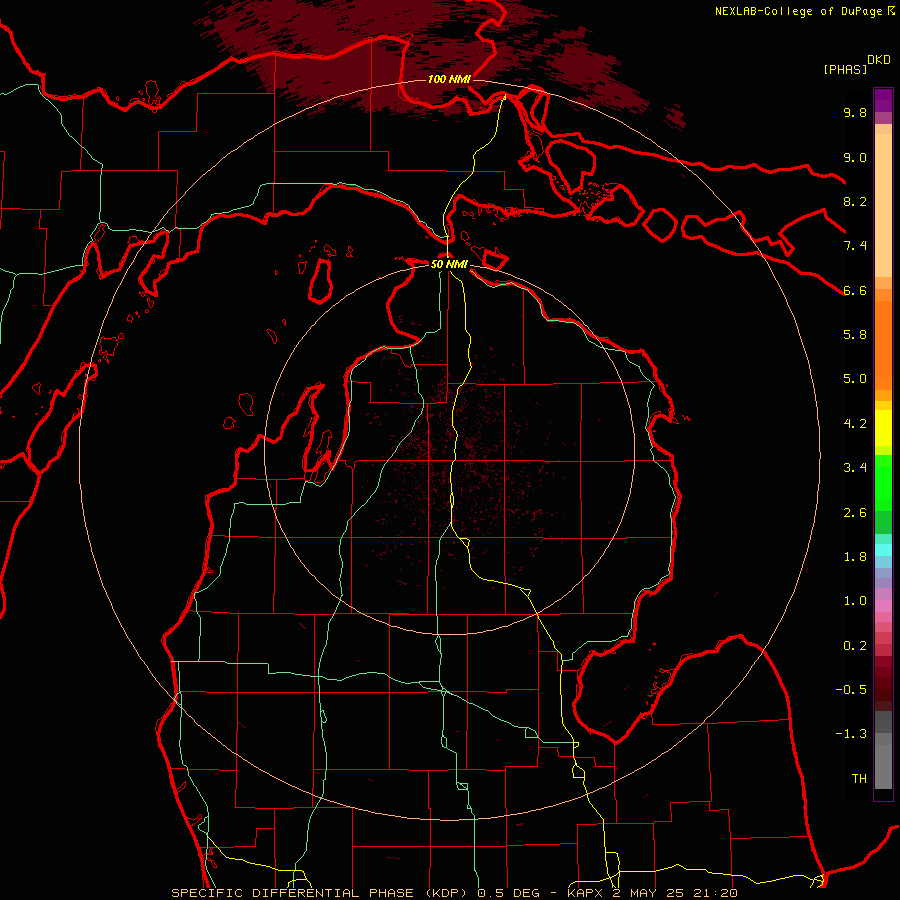Pick the orange band of the color scale
This screenshot has width=900, height=900.
point(883,346)
